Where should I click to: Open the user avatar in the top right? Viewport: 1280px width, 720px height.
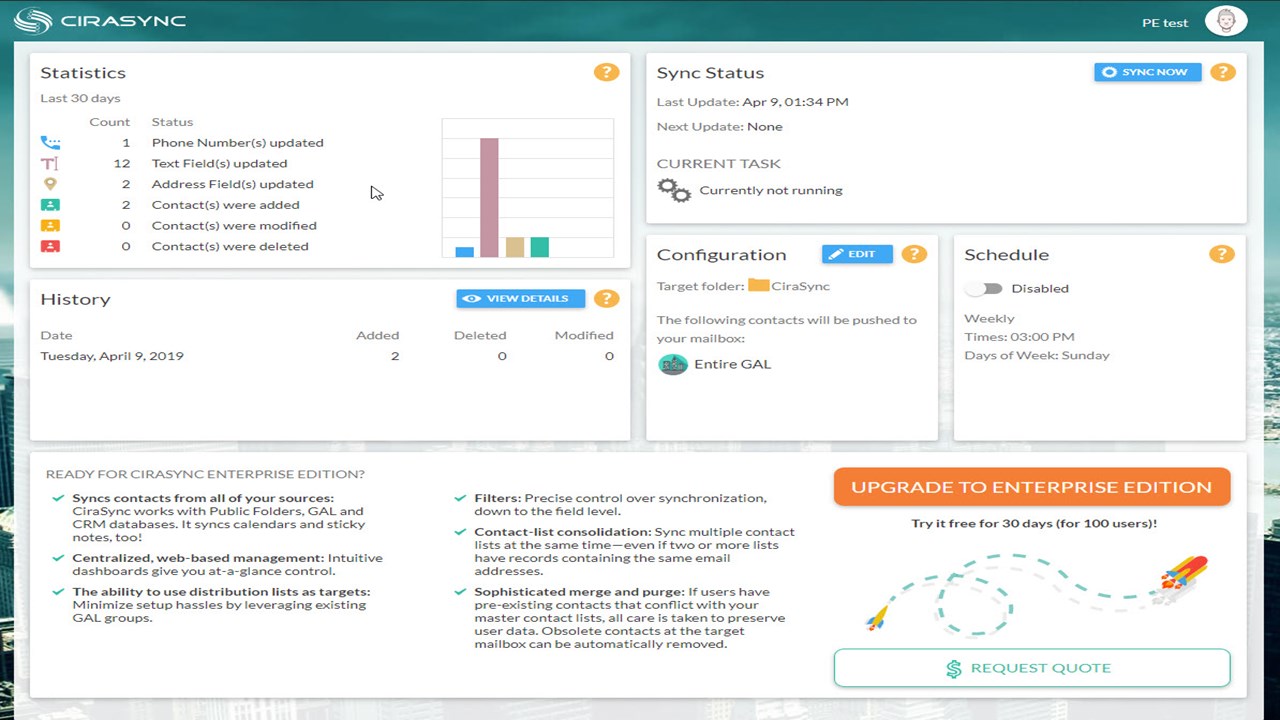[x=1226, y=21]
